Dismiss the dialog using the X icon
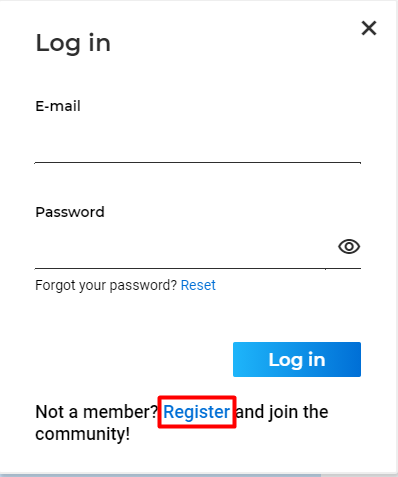Image resolution: width=398 pixels, height=477 pixels. click(369, 28)
